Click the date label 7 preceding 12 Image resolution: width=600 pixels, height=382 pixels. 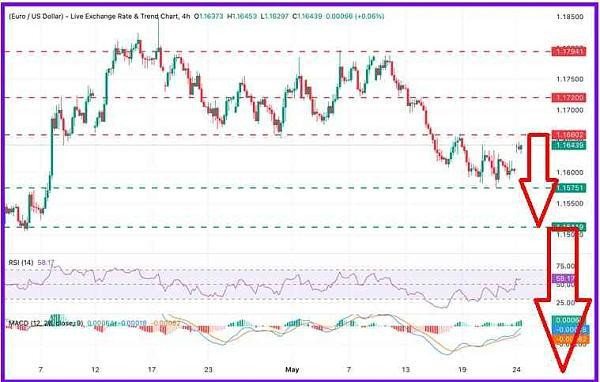coord(40,370)
